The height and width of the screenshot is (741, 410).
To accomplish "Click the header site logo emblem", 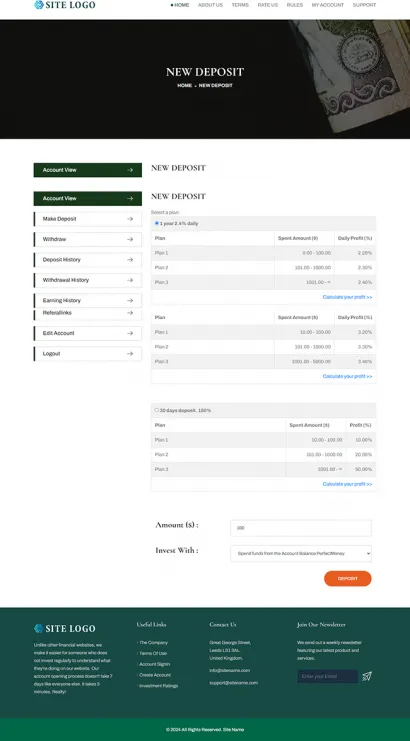I will pos(39,5).
